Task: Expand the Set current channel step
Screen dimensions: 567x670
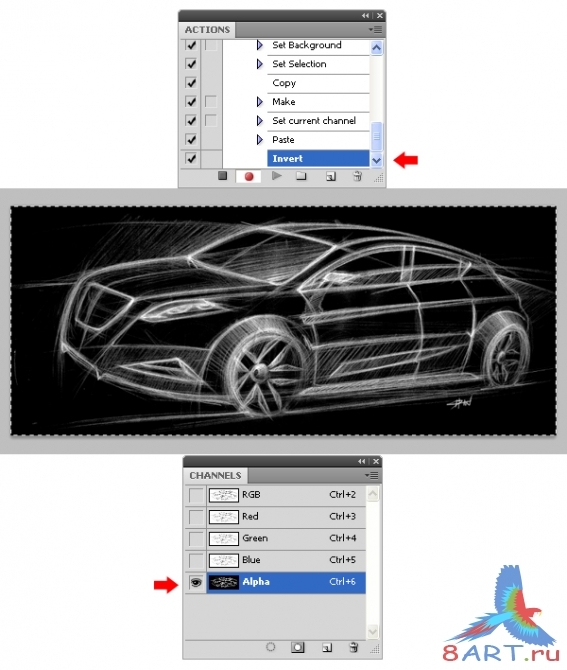Action: [259, 120]
